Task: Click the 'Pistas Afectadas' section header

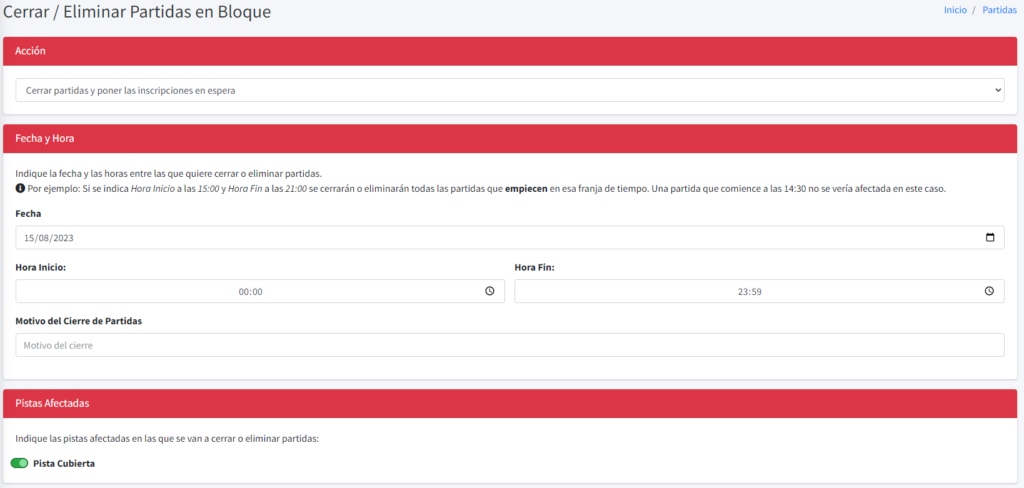Action: [x=510, y=404]
